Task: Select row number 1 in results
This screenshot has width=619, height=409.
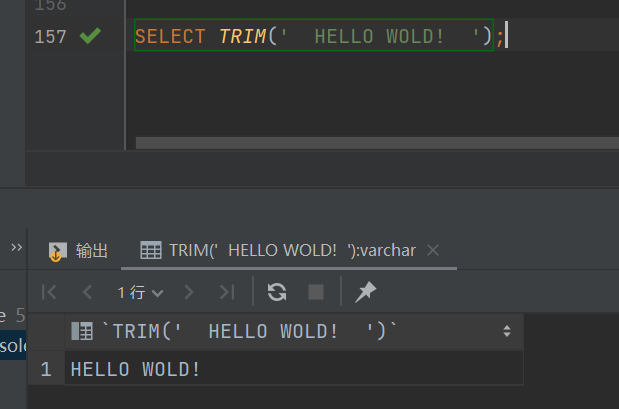Action: pyautogui.click(x=46, y=369)
